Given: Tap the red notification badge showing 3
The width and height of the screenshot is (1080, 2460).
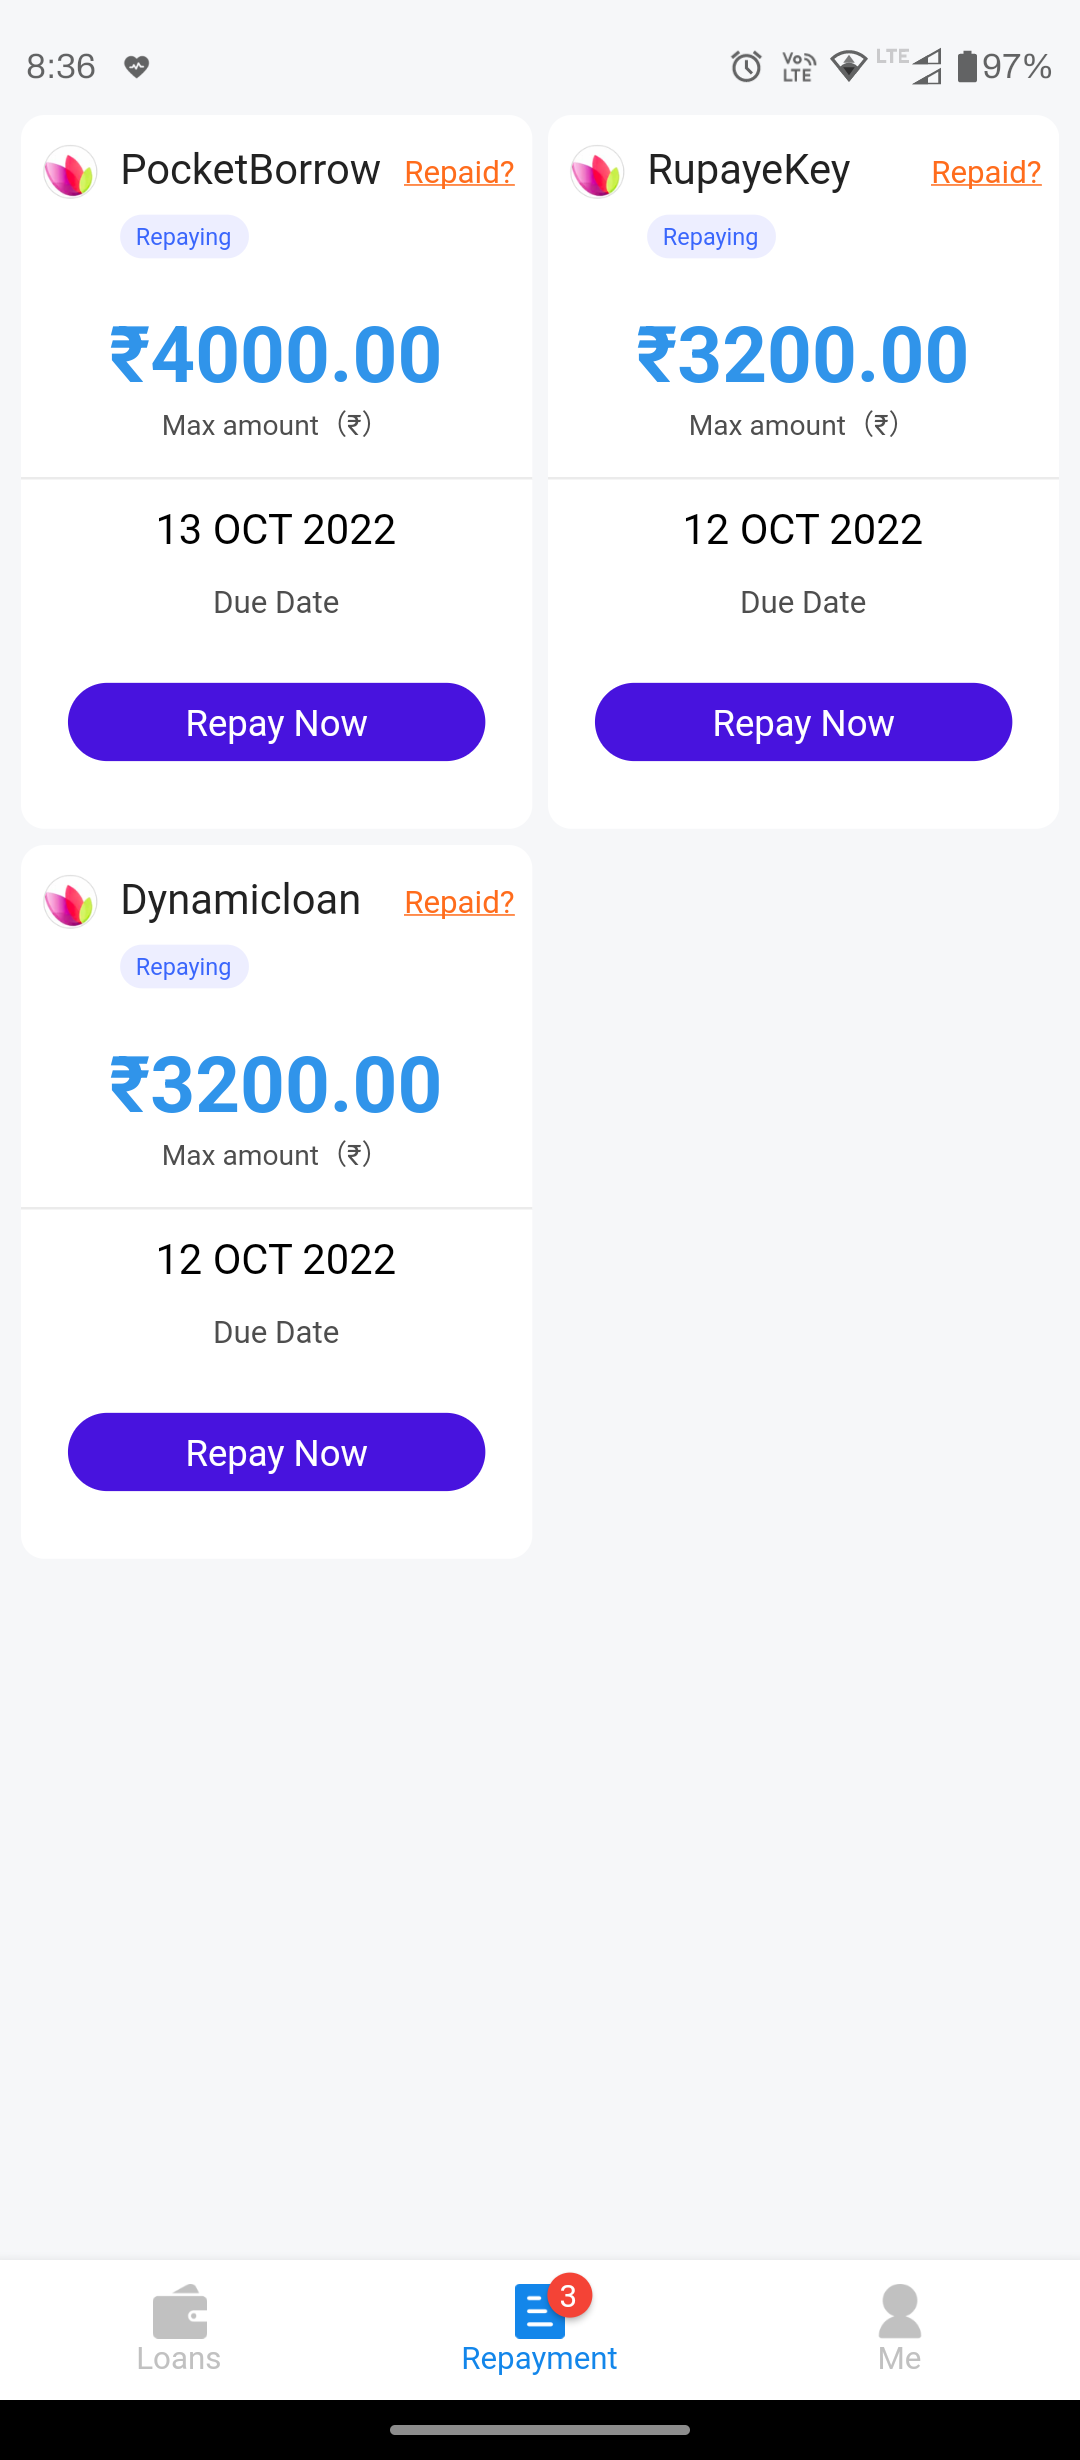Looking at the screenshot, I should 569,2296.
